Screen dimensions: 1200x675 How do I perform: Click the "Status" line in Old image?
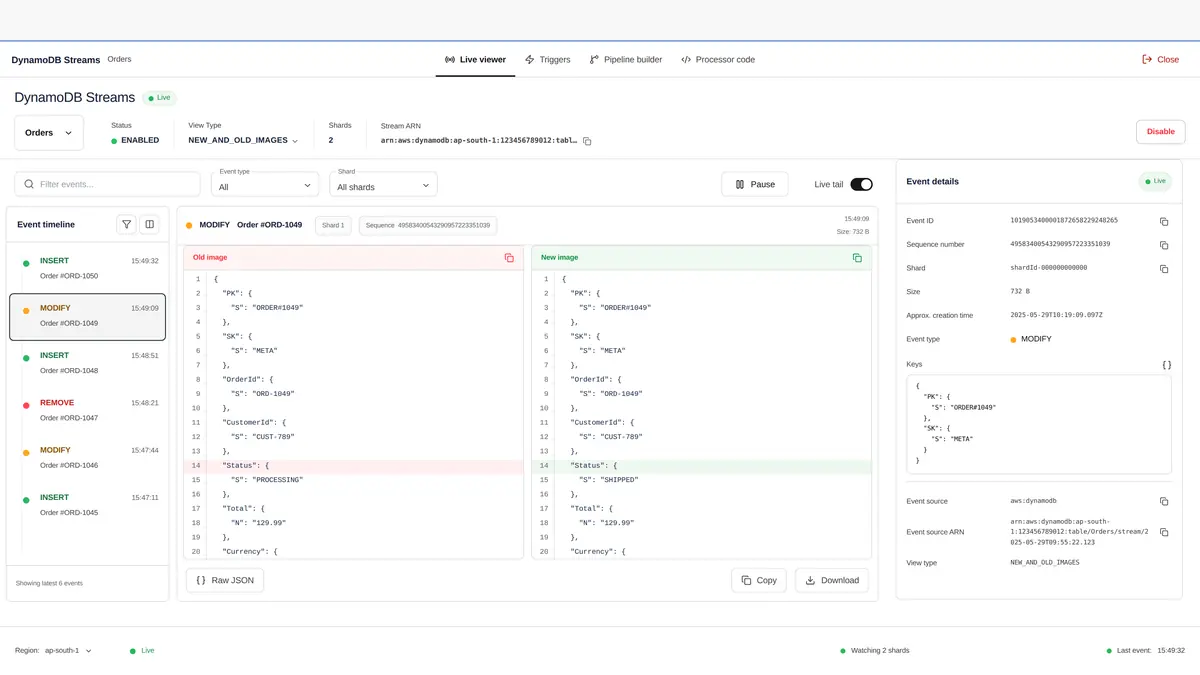coord(353,466)
